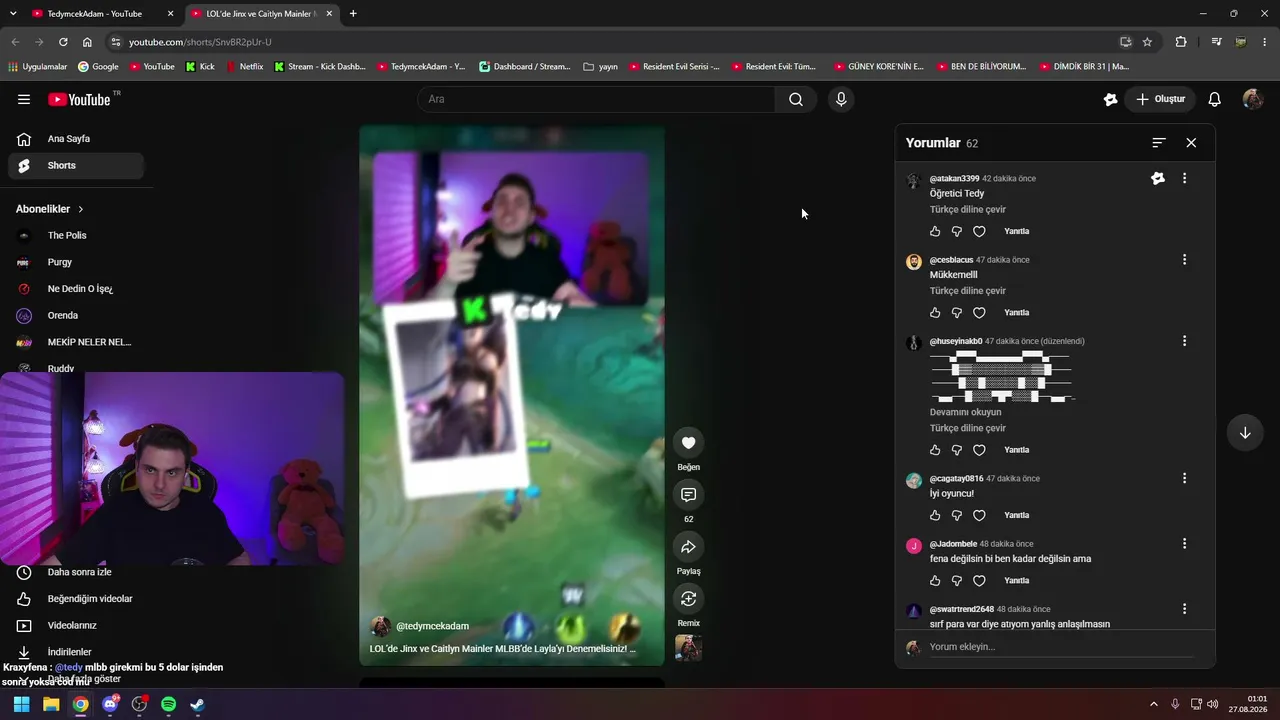Viewport: 1280px width, 720px height.
Task: Open YouTube notifications bell
Action: (1215, 99)
